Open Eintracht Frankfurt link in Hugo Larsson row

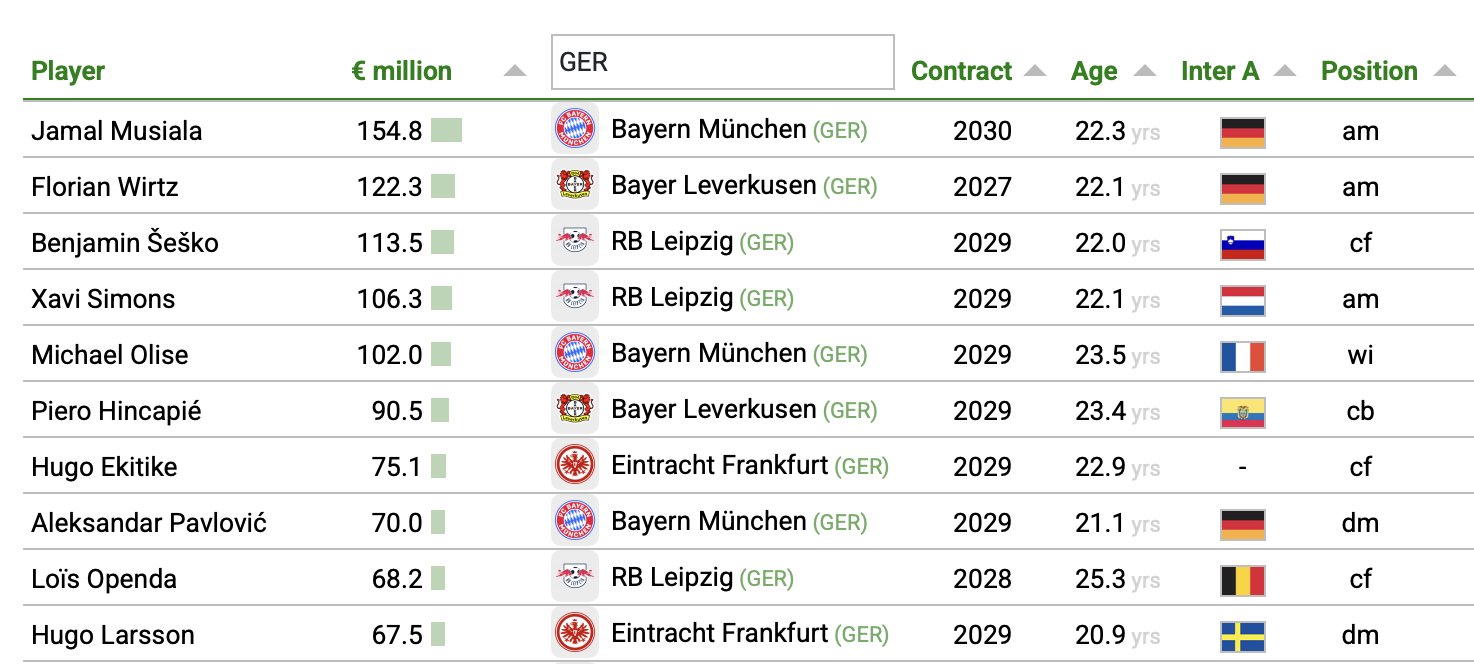pos(720,634)
